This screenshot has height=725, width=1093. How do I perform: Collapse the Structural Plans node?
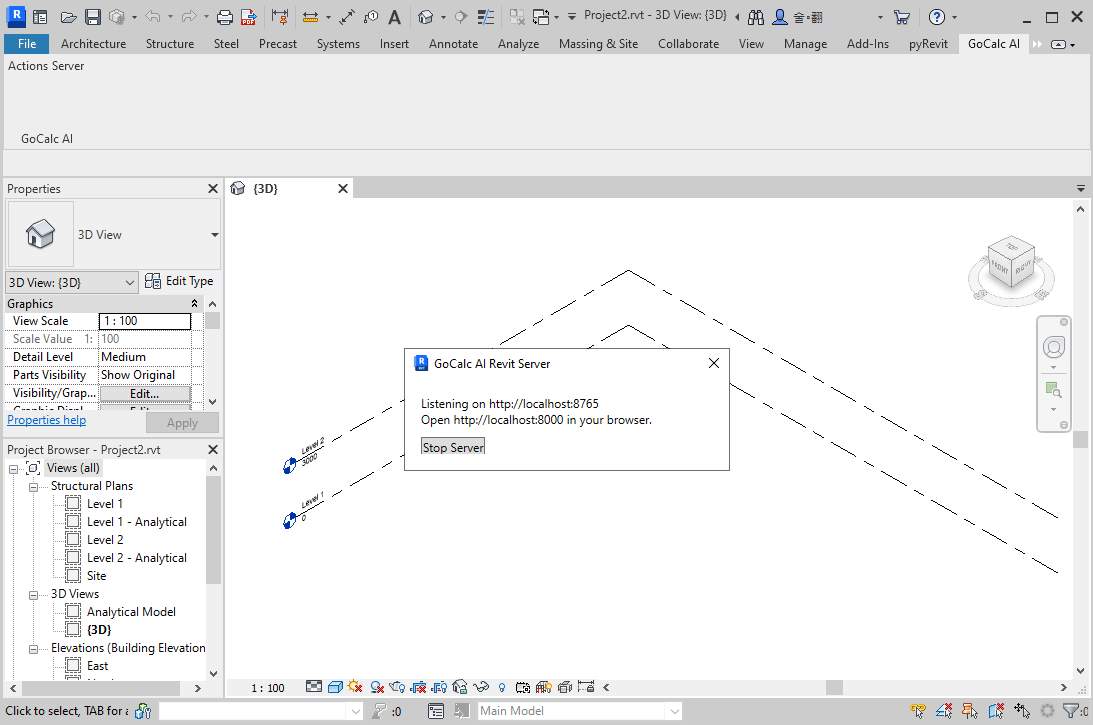[33, 487]
